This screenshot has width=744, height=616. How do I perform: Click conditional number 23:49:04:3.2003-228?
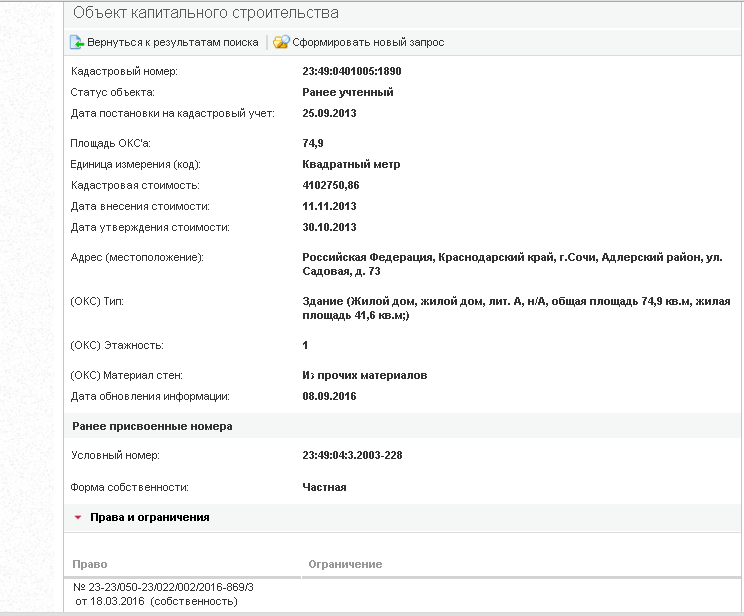coord(353,455)
